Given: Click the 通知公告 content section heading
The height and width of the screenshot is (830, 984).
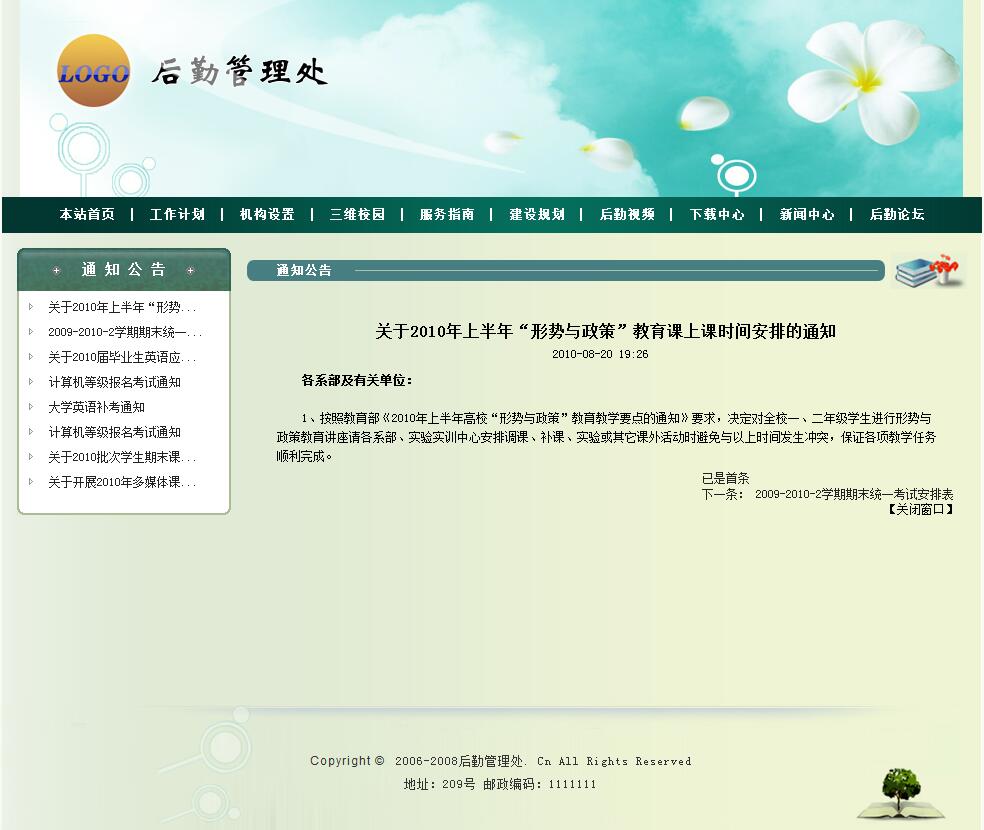Looking at the screenshot, I should point(304,270).
